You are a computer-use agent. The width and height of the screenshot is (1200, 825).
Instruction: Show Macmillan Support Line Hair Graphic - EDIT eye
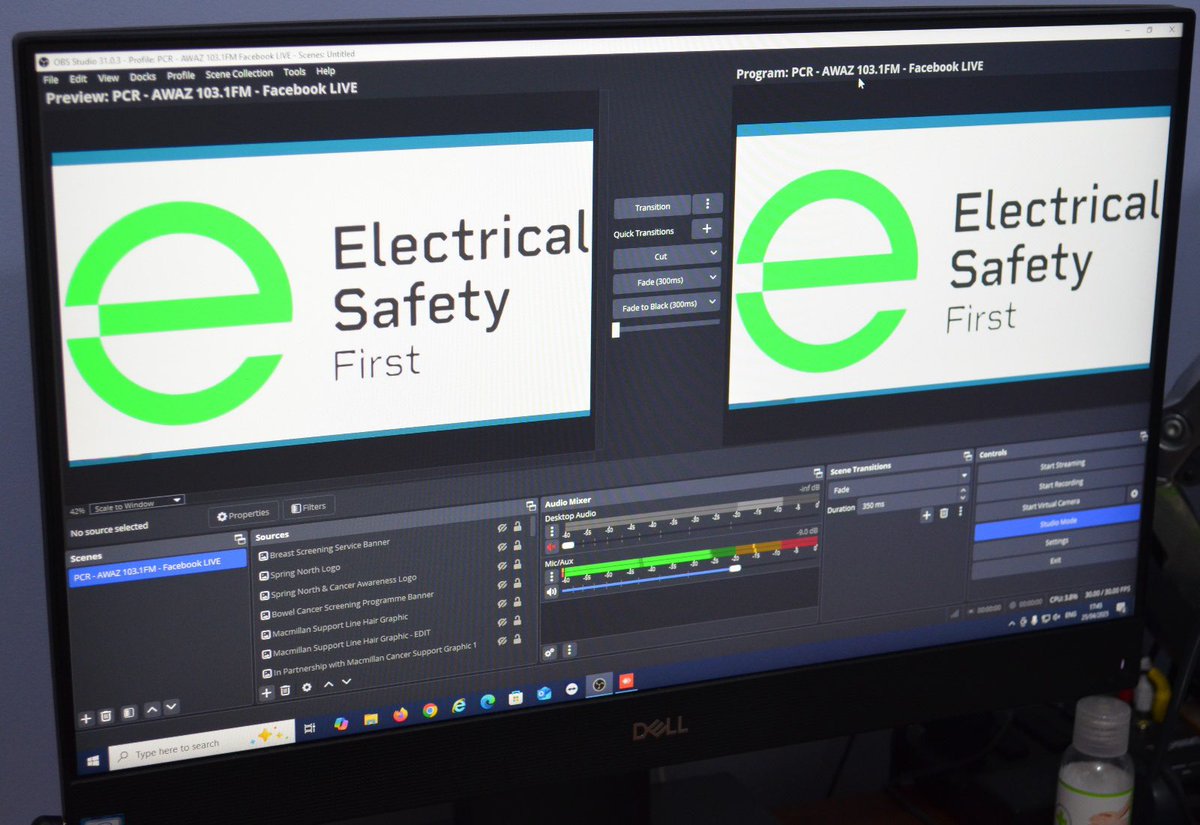[502, 621]
